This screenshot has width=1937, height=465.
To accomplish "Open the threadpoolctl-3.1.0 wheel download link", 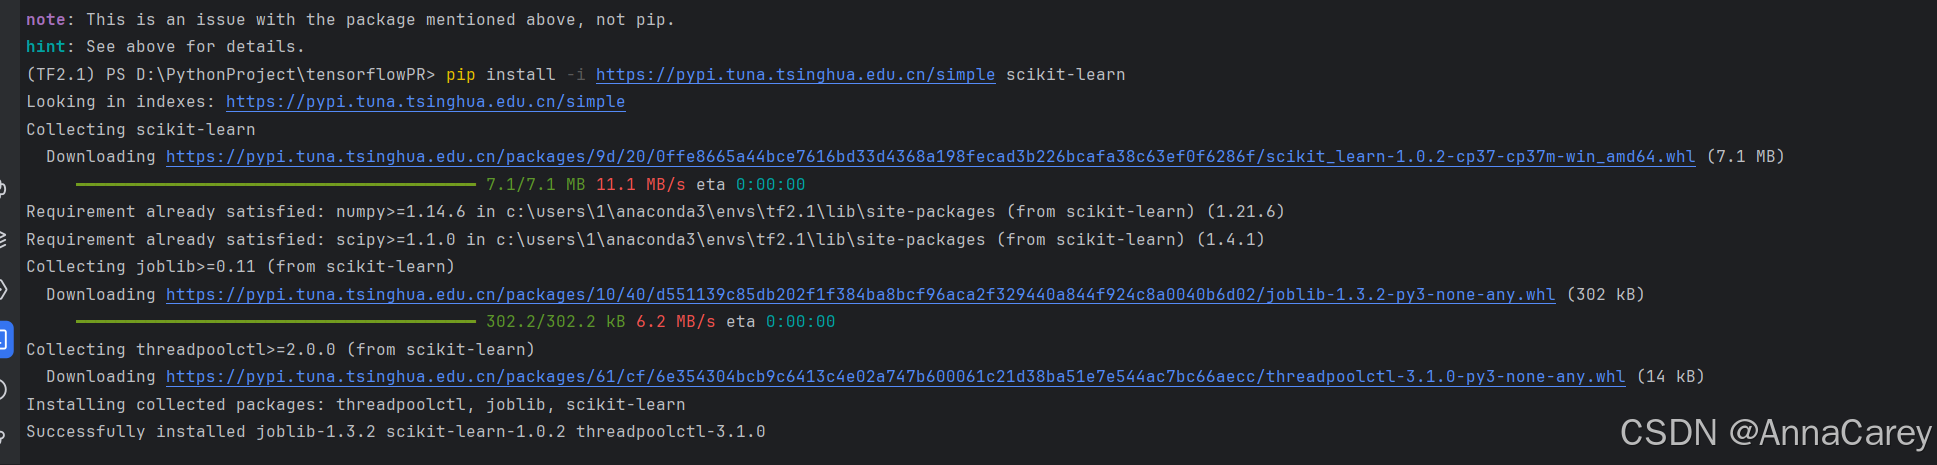I will (x=895, y=377).
